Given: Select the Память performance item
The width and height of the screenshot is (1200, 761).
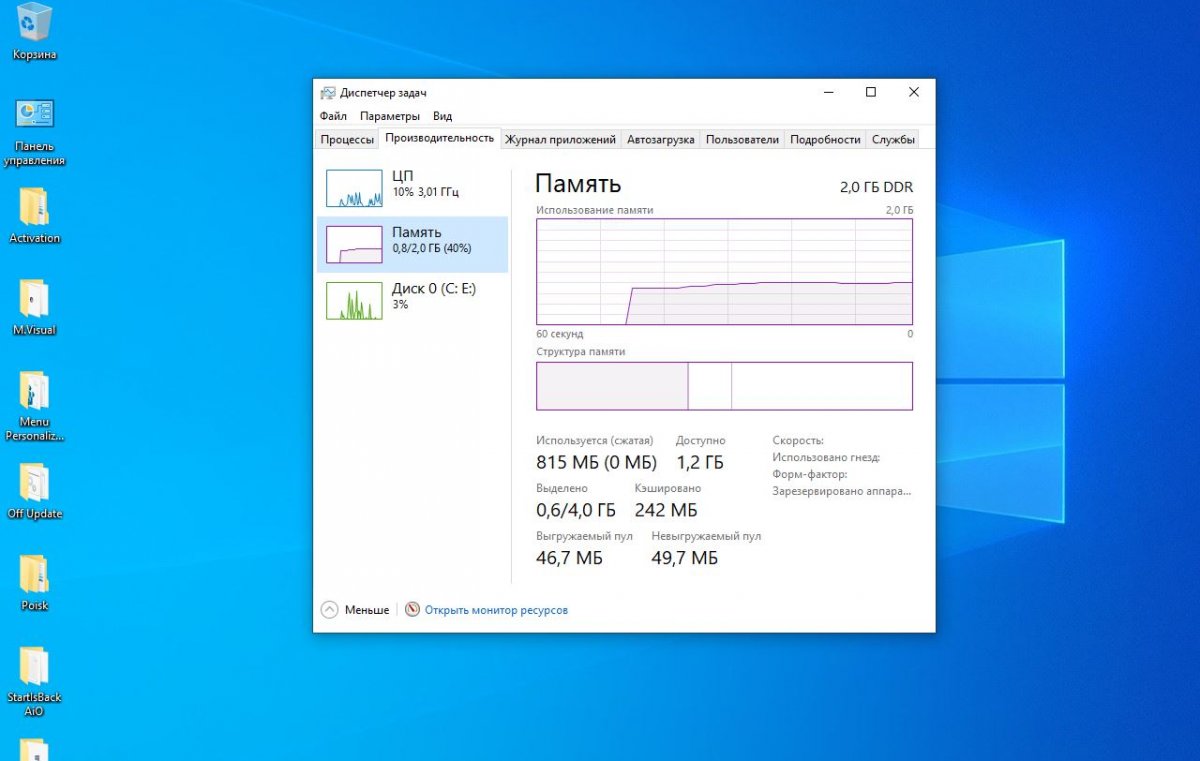Looking at the screenshot, I should tap(412, 244).
